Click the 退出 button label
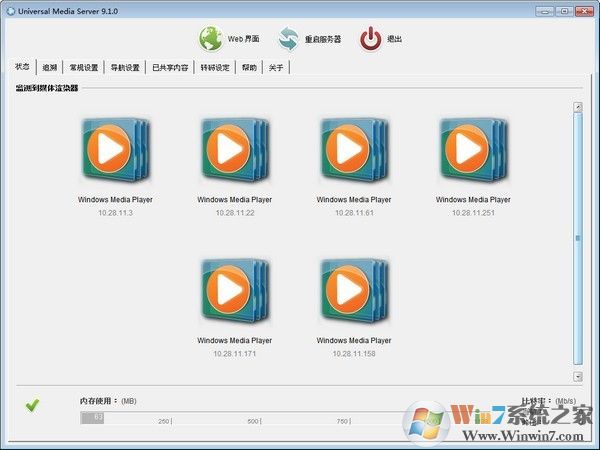Viewport: 600px width, 450px height. (x=395, y=39)
